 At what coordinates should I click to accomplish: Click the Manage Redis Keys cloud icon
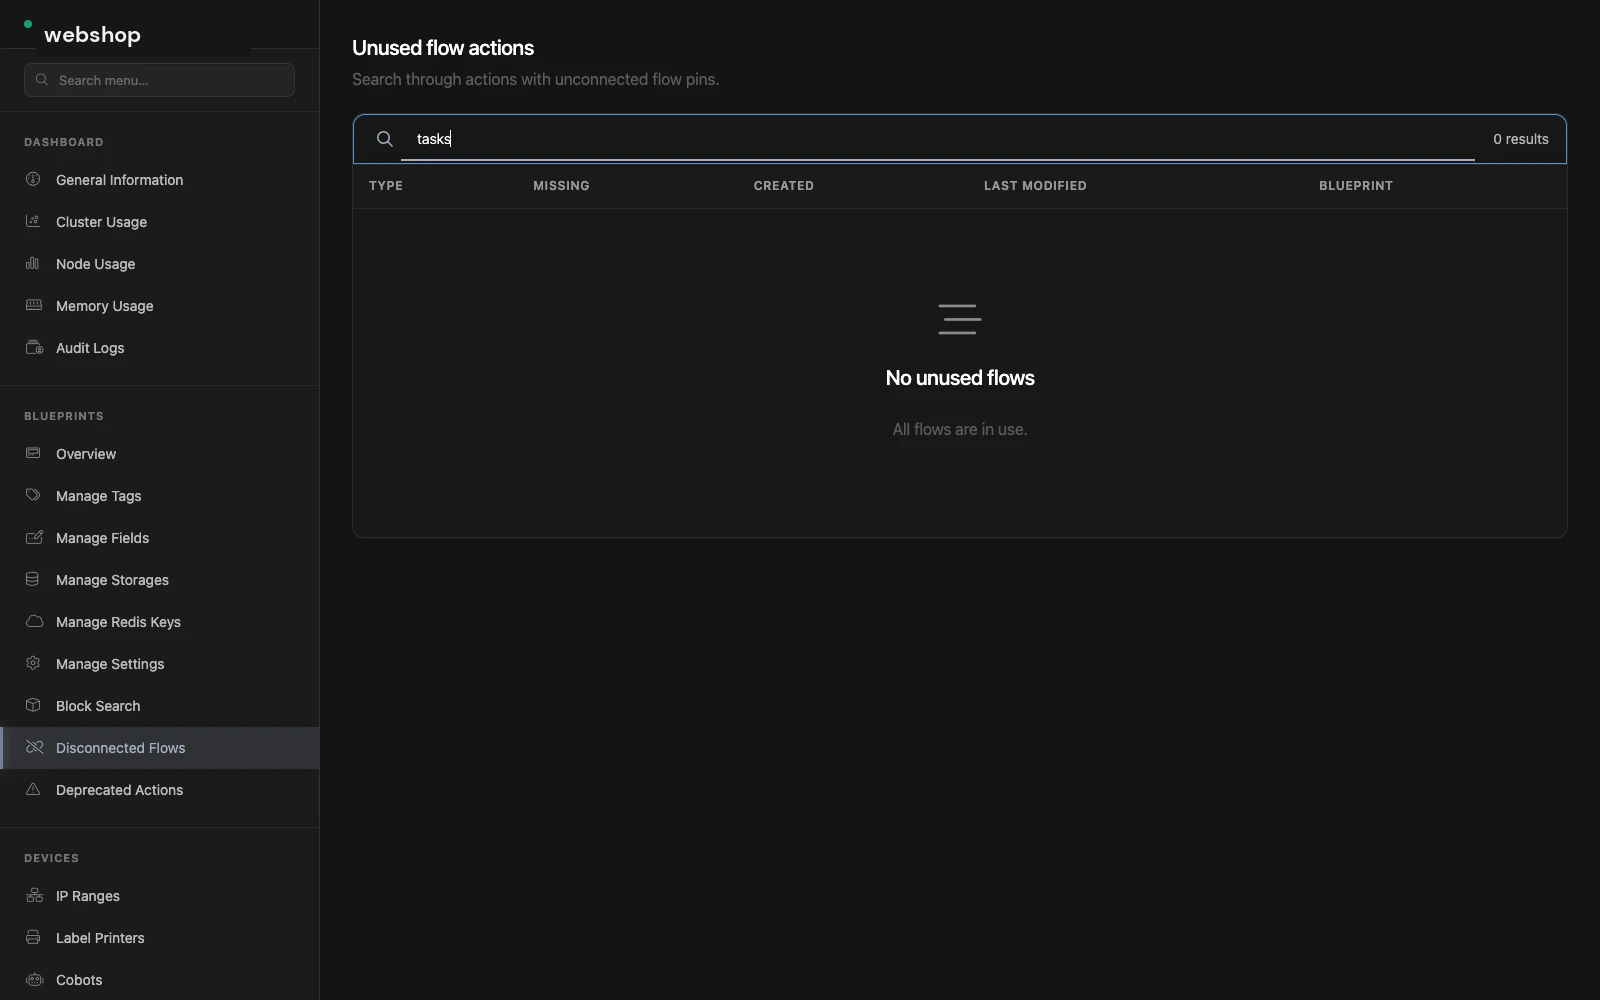(34, 621)
